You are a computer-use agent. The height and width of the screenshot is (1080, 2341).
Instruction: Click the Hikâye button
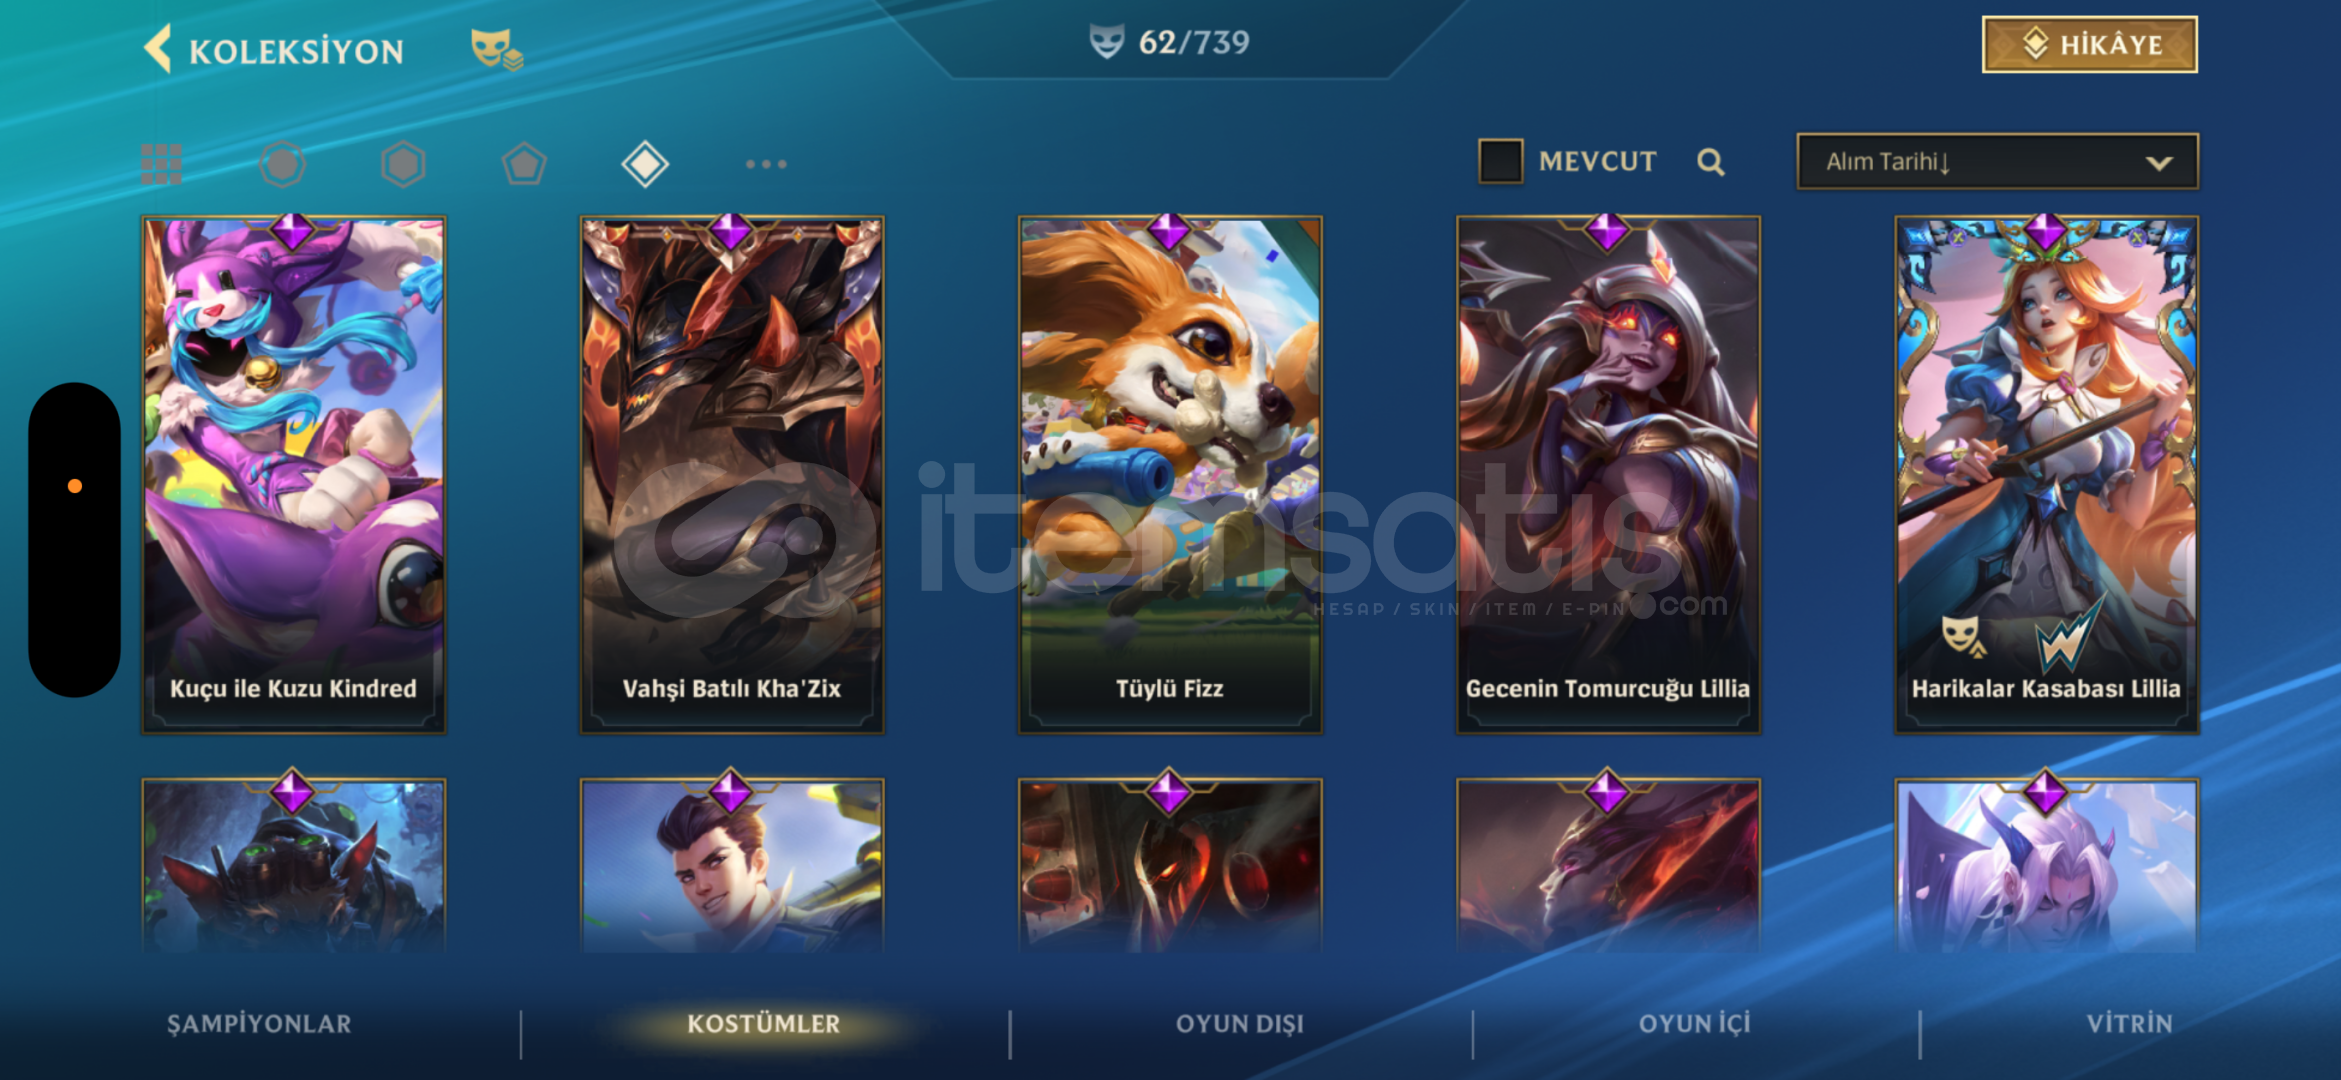pos(2089,45)
